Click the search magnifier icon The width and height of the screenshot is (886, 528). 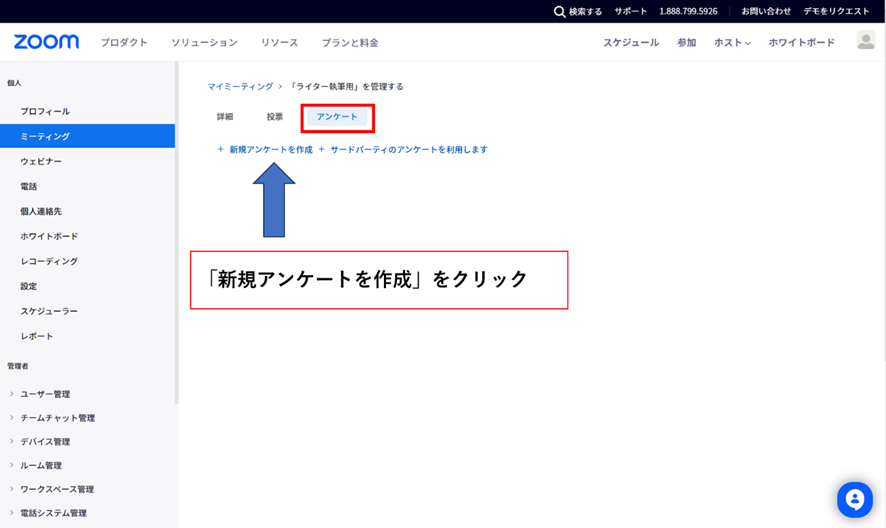click(559, 12)
